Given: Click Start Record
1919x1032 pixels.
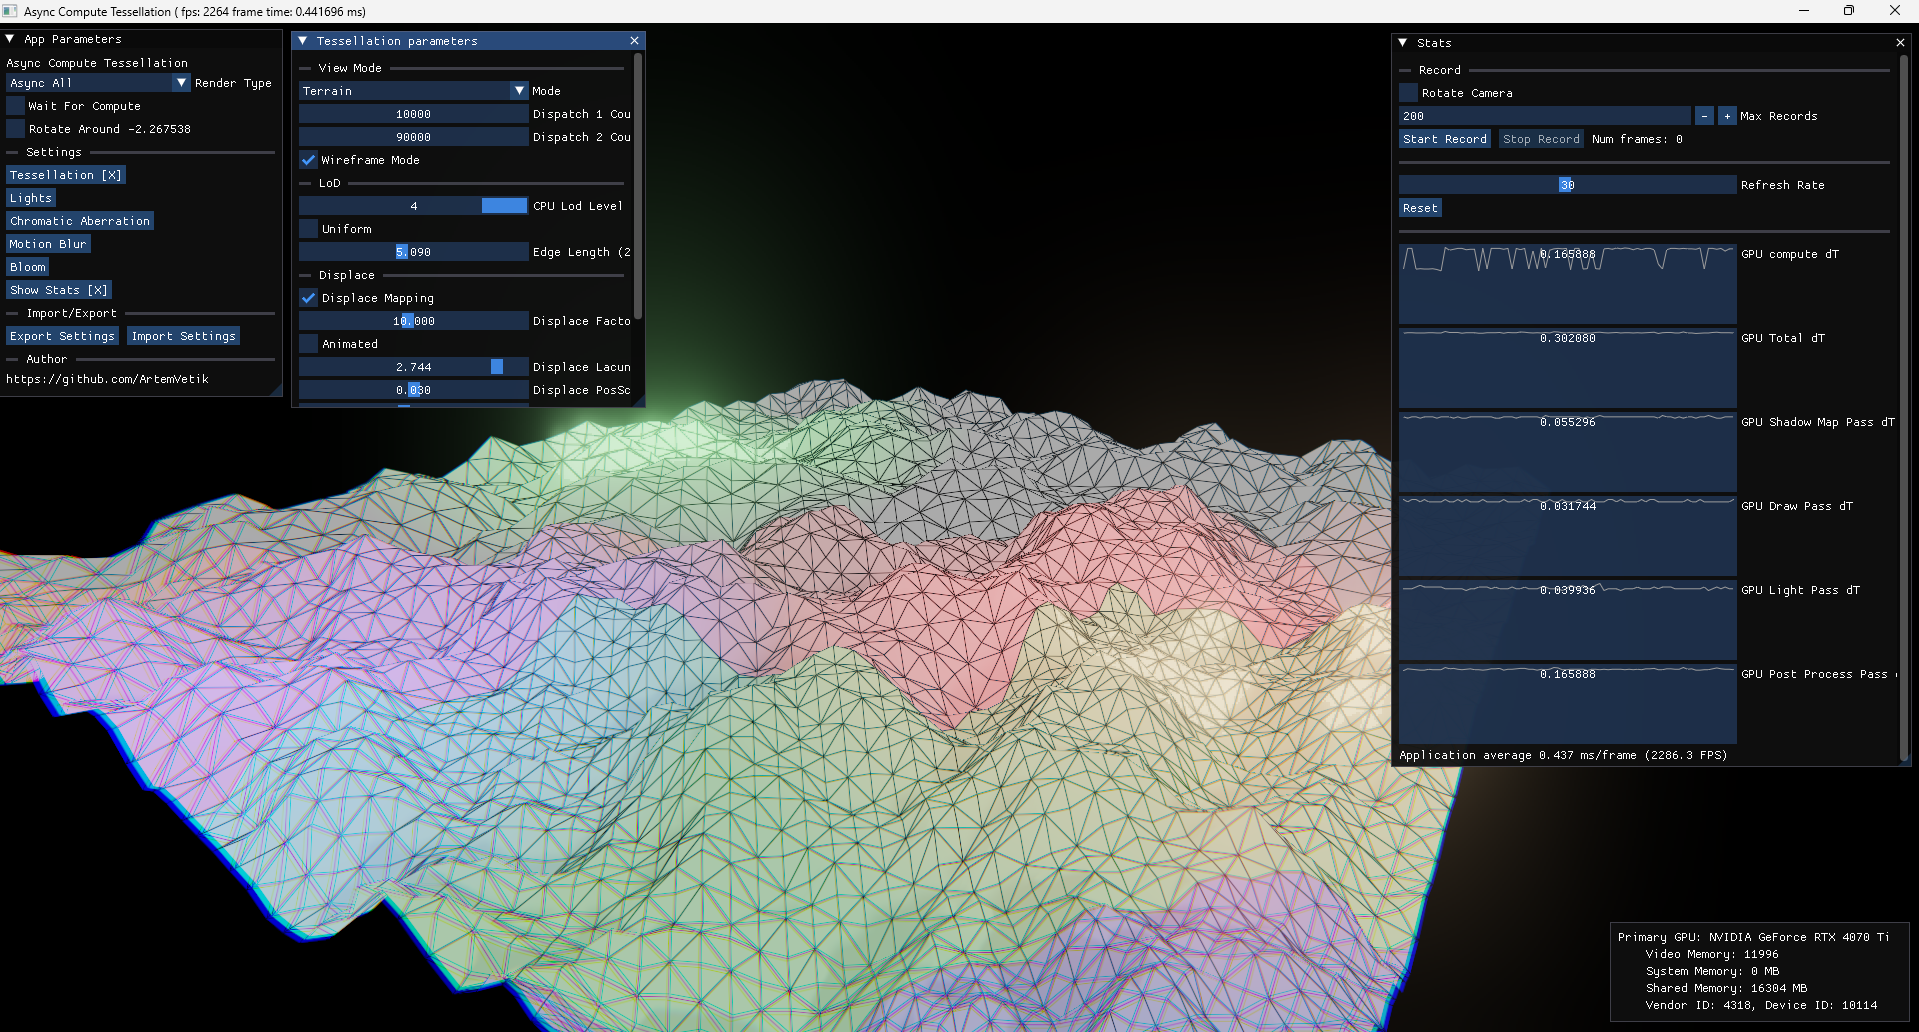Looking at the screenshot, I should 1445,139.
